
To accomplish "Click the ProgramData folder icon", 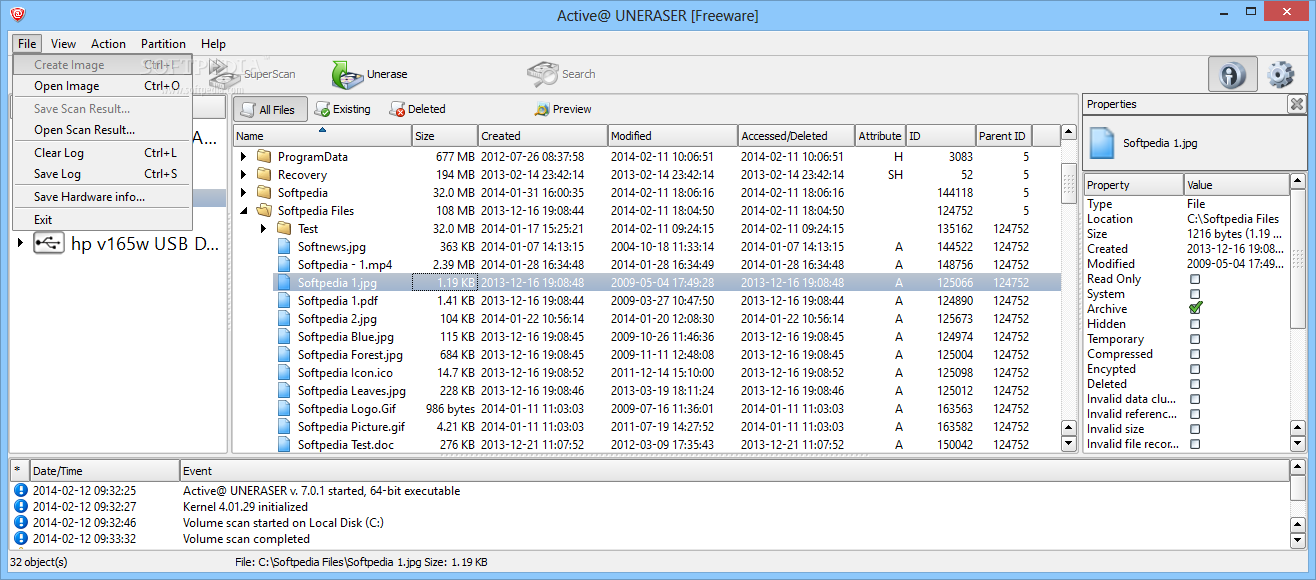I will pos(264,156).
